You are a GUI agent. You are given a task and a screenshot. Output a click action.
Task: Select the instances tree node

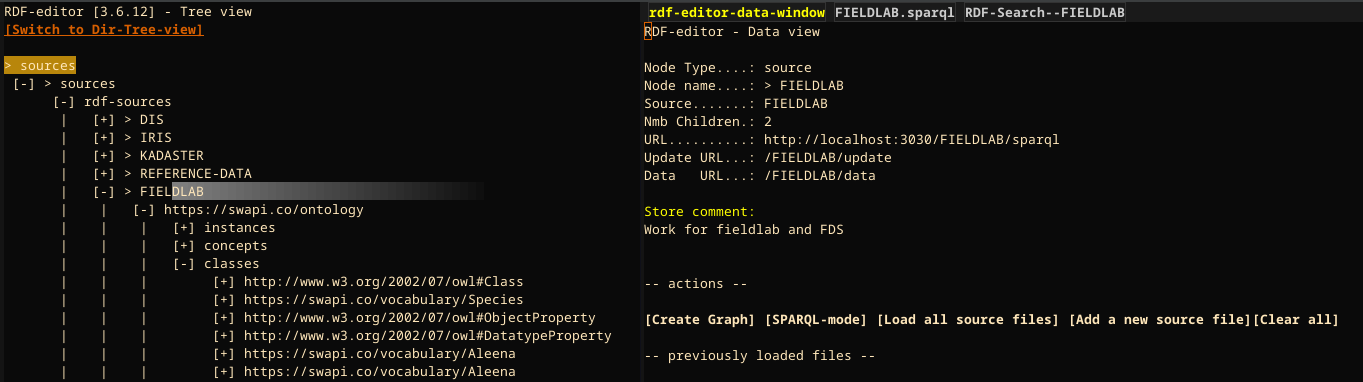click(x=240, y=228)
